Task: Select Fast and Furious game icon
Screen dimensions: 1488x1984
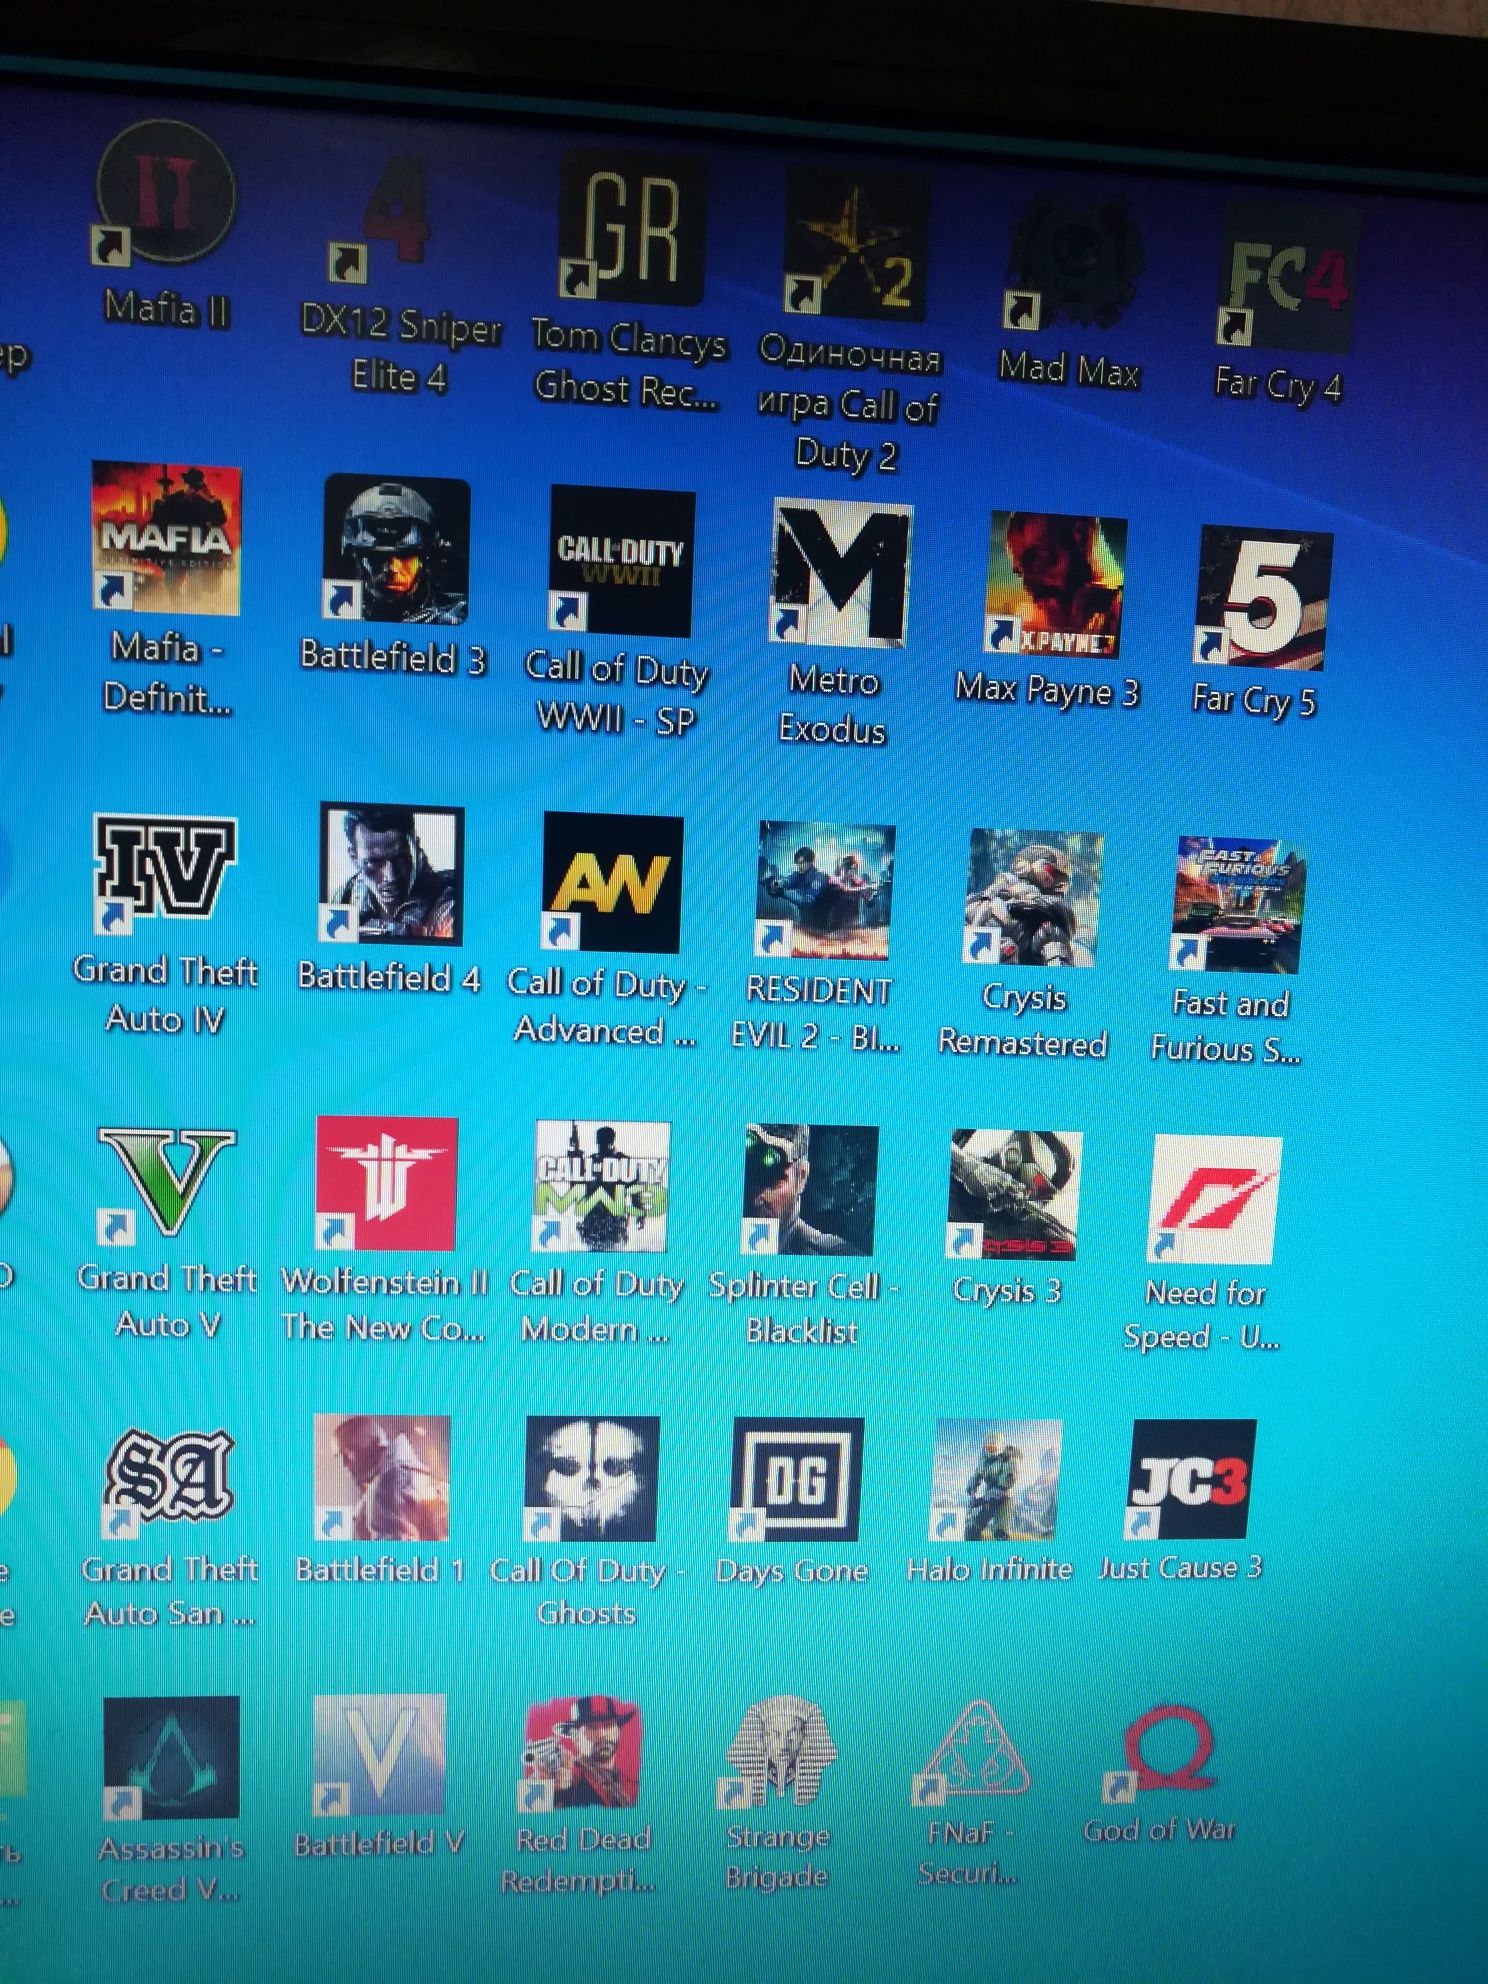Action: (1239, 906)
